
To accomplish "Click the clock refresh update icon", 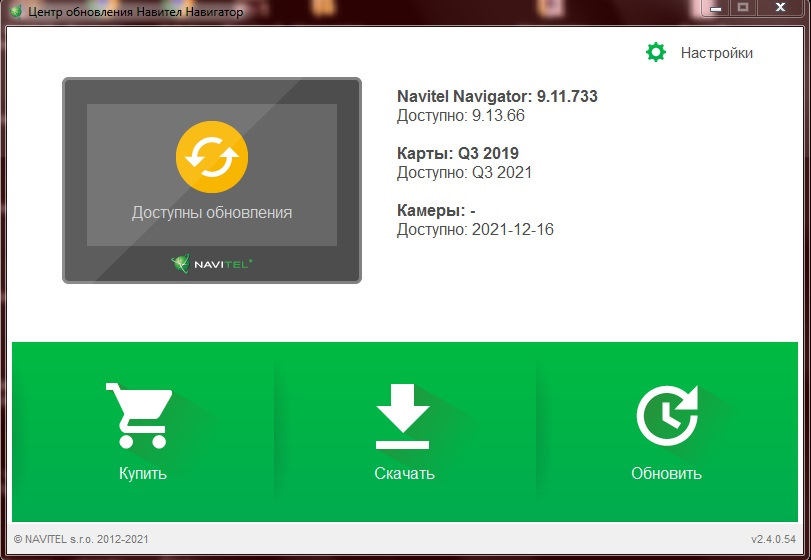I will 667,415.
